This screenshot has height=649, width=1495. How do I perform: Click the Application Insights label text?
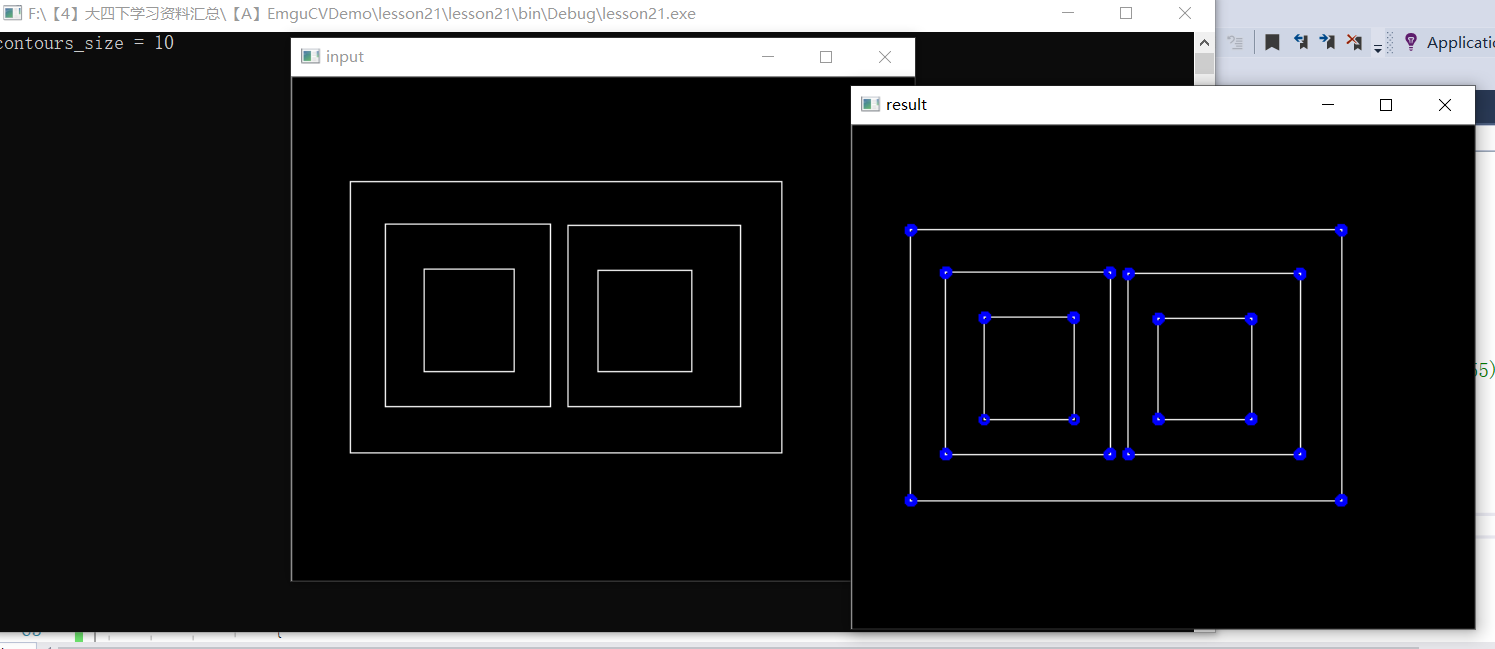(1460, 42)
